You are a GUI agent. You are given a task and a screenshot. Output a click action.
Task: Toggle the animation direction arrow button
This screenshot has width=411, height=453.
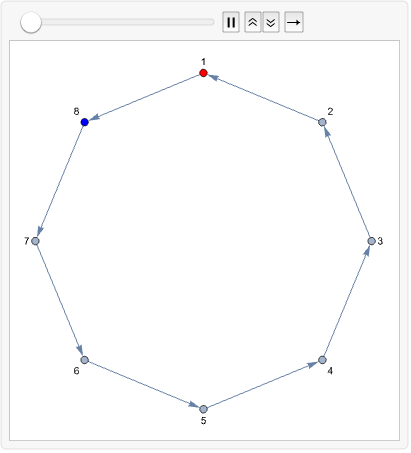pyautogui.click(x=294, y=22)
